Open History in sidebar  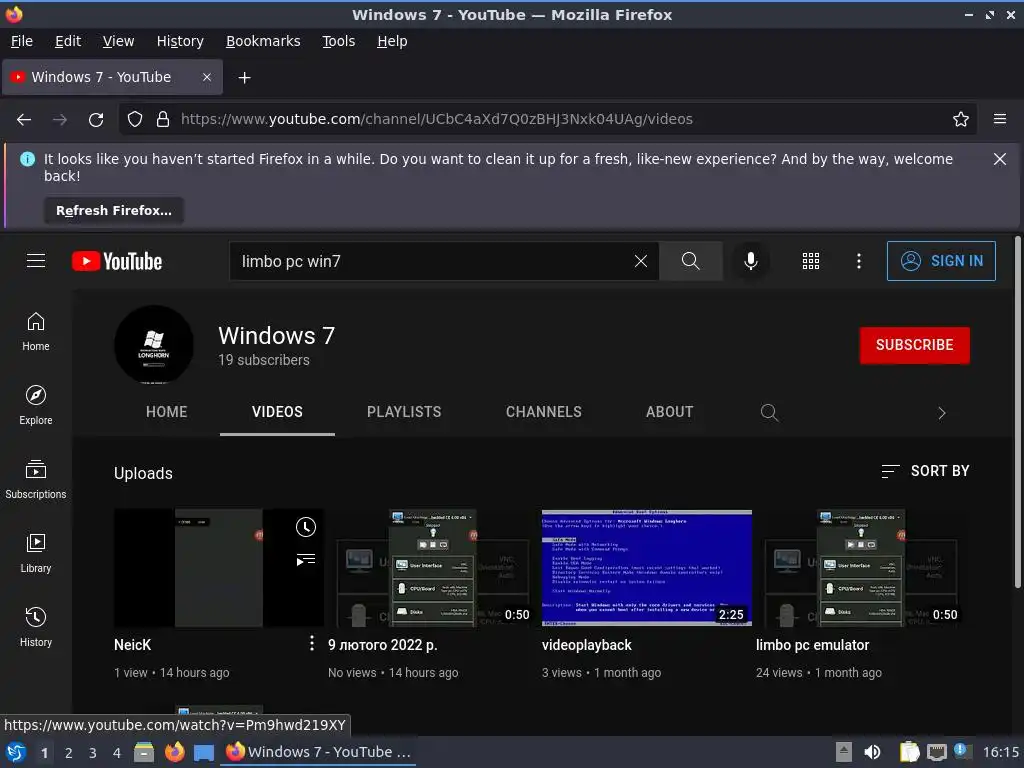click(36, 627)
